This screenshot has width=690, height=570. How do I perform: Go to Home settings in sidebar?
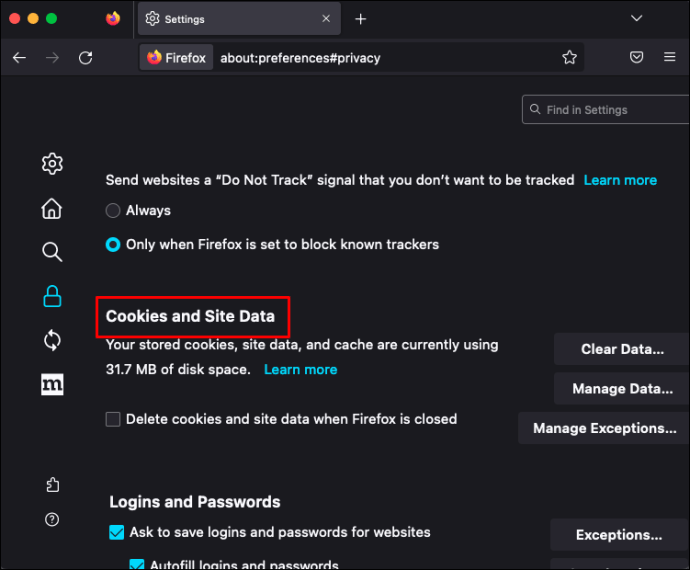click(x=52, y=208)
